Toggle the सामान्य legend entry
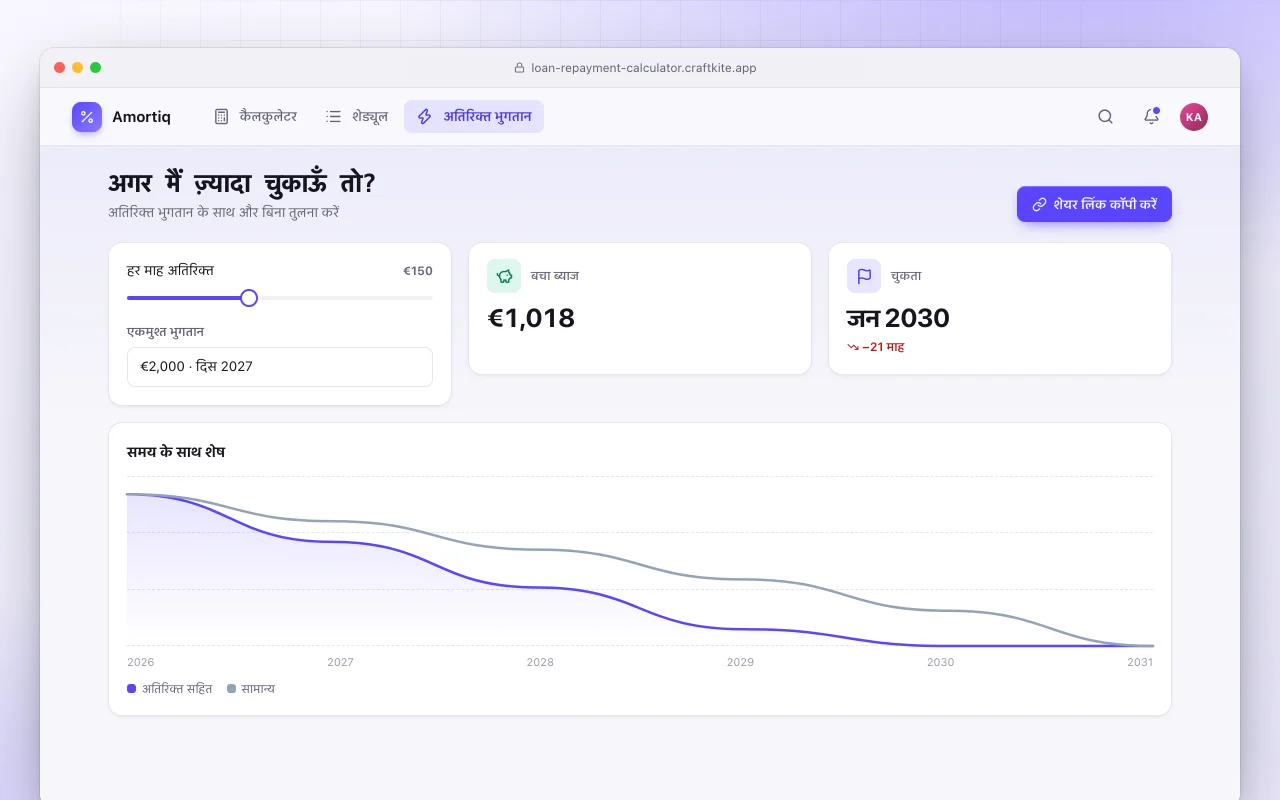 pyautogui.click(x=251, y=689)
